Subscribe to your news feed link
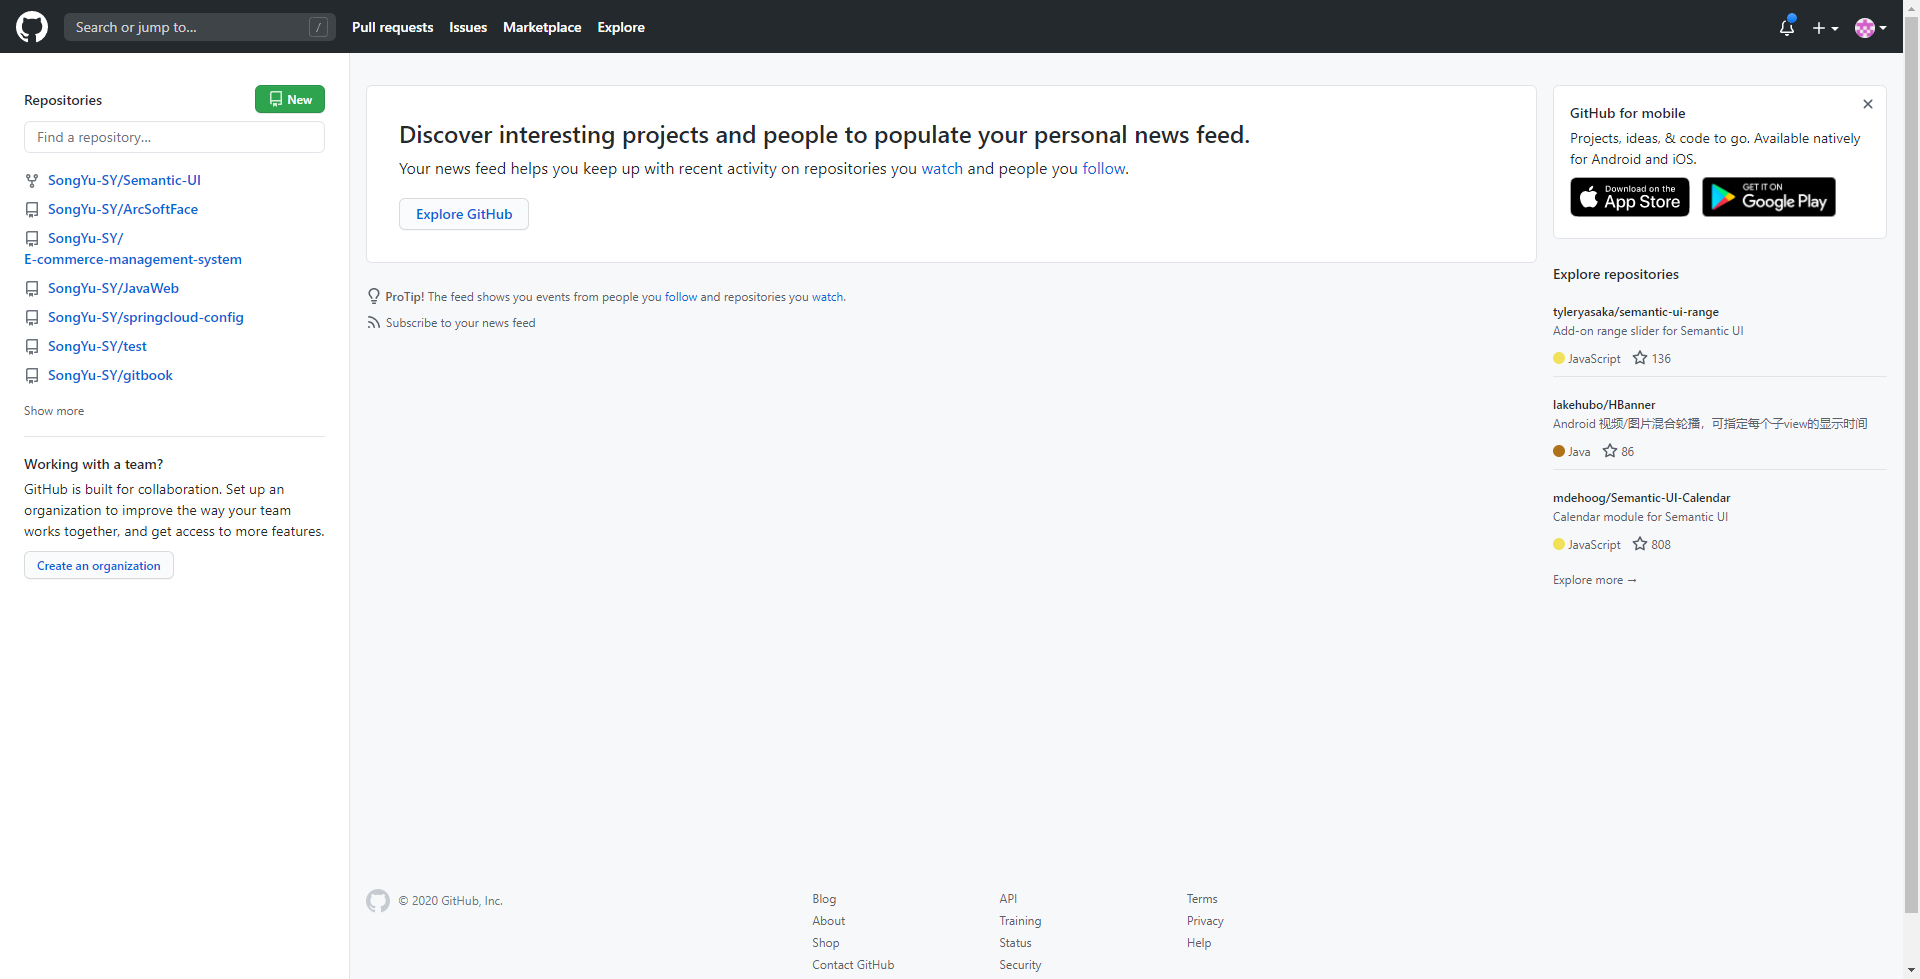The height and width of the screenshot is (979, 1920). pyautogui.click(x=460, y=323)
